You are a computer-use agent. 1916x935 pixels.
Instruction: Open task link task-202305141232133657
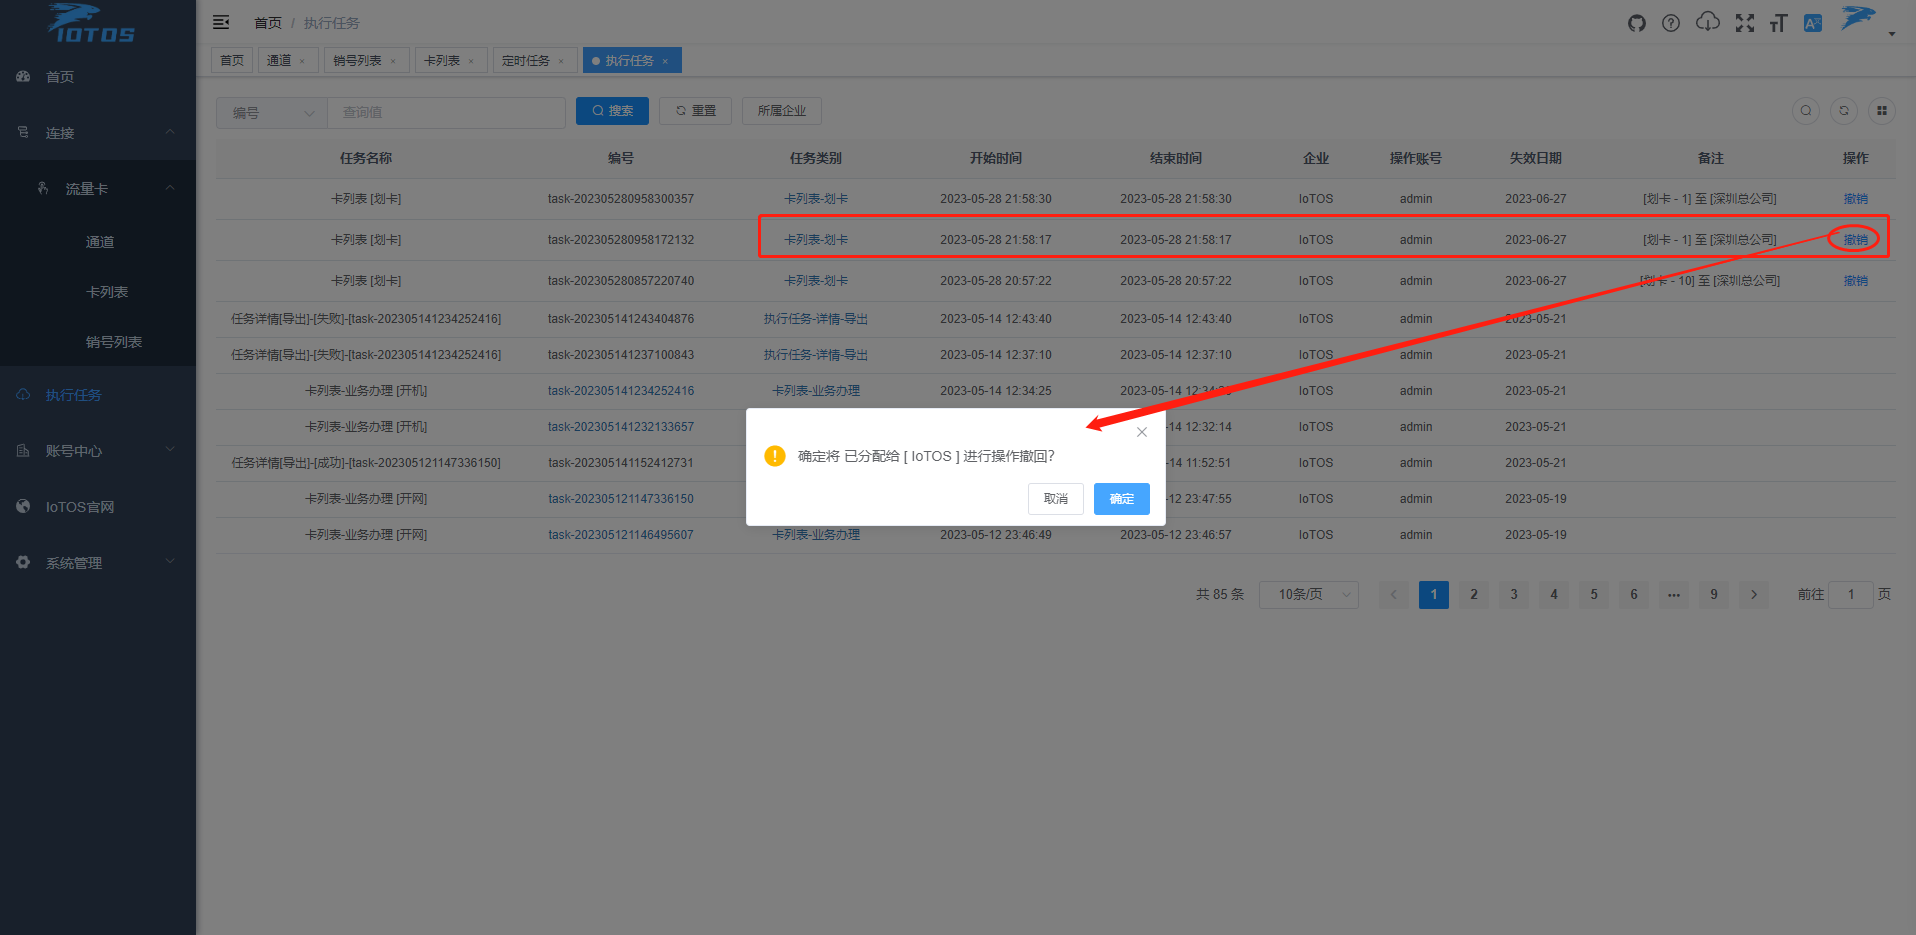(621, 427)
